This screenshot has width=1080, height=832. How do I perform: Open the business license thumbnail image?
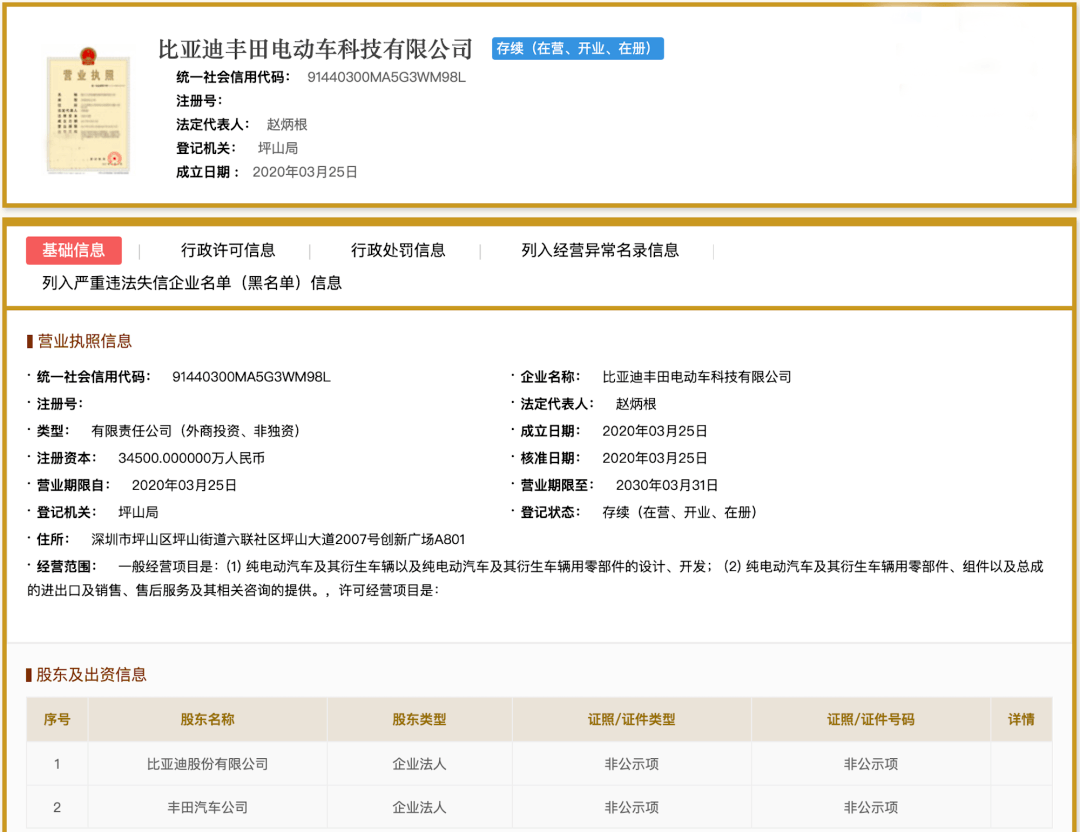[x=88, y=110]
